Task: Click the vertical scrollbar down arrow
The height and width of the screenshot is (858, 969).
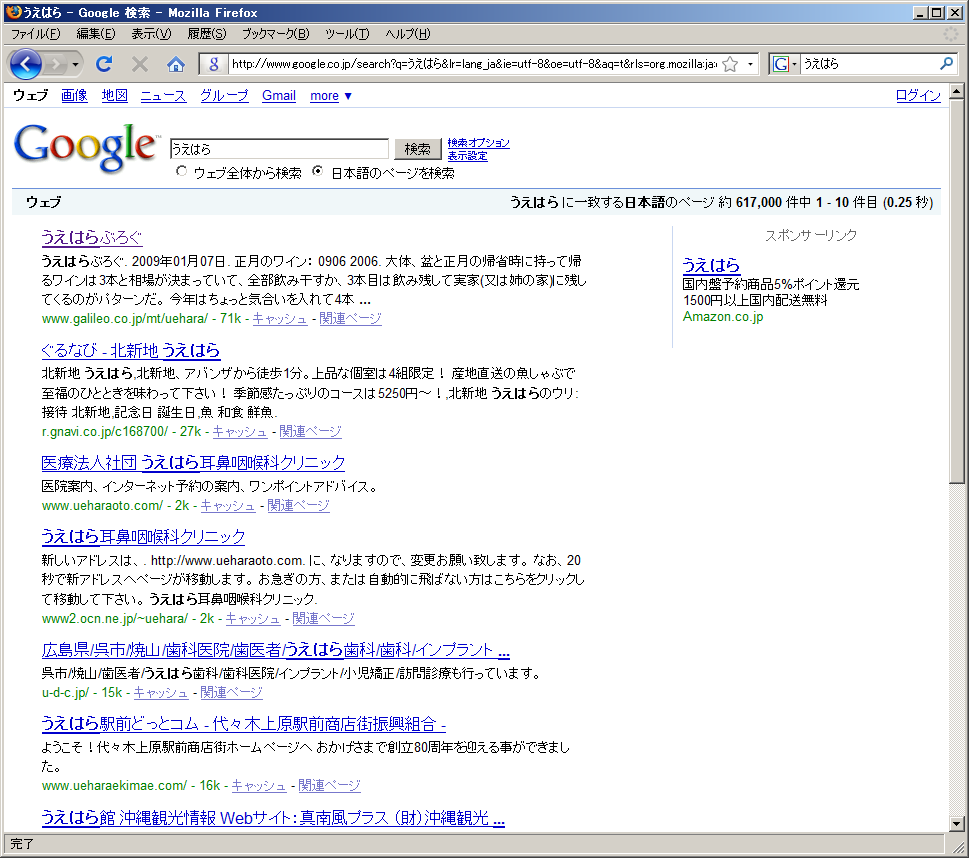Action: coord(957,823)
